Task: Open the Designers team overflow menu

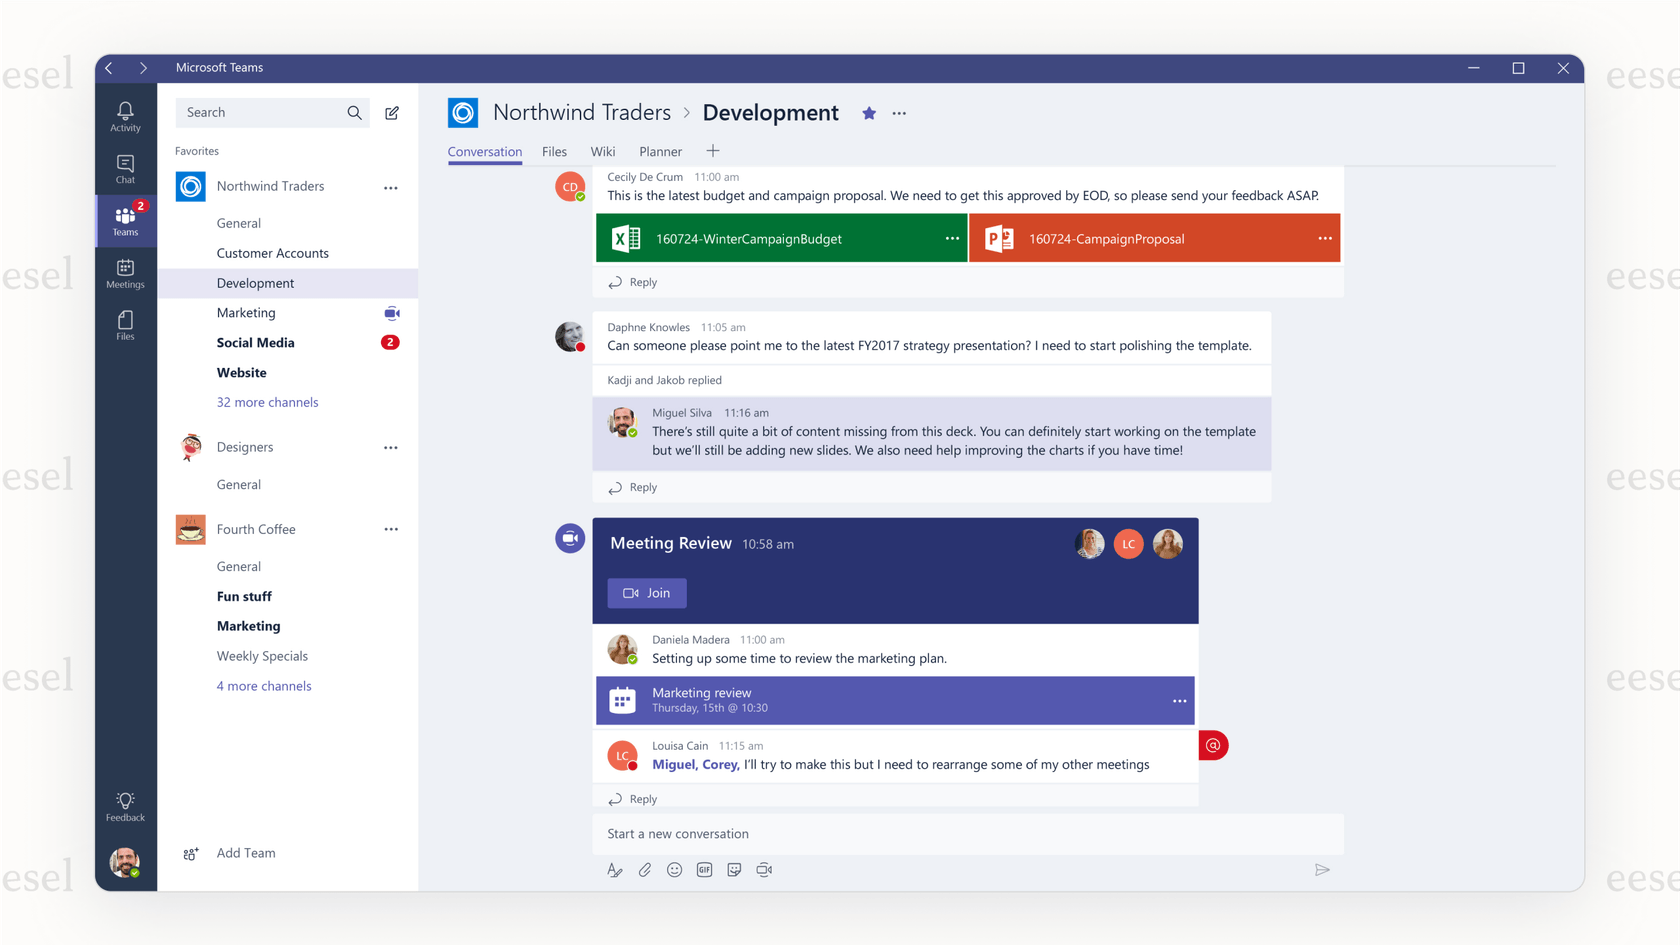Action: (391, 447)
